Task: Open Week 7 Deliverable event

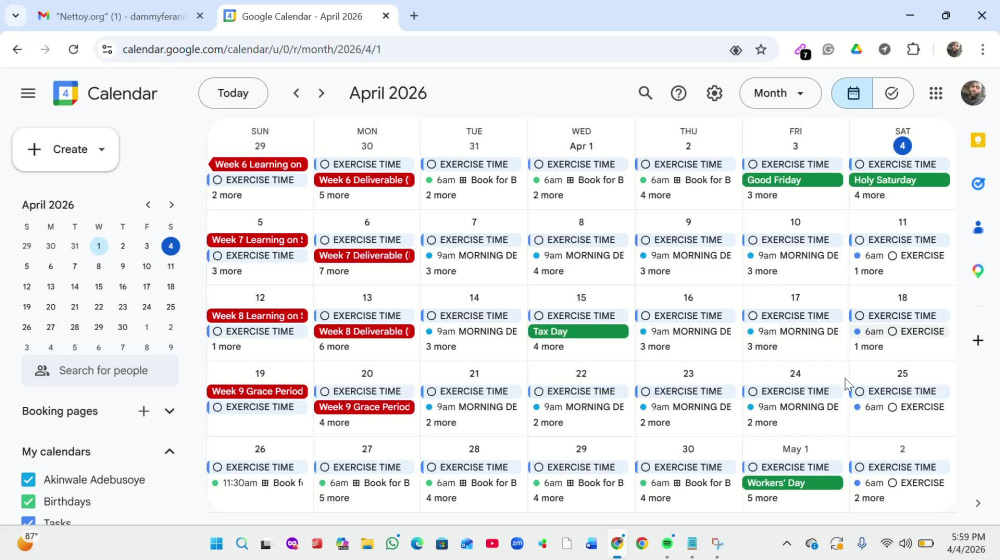Action: (x=364, y=256)
